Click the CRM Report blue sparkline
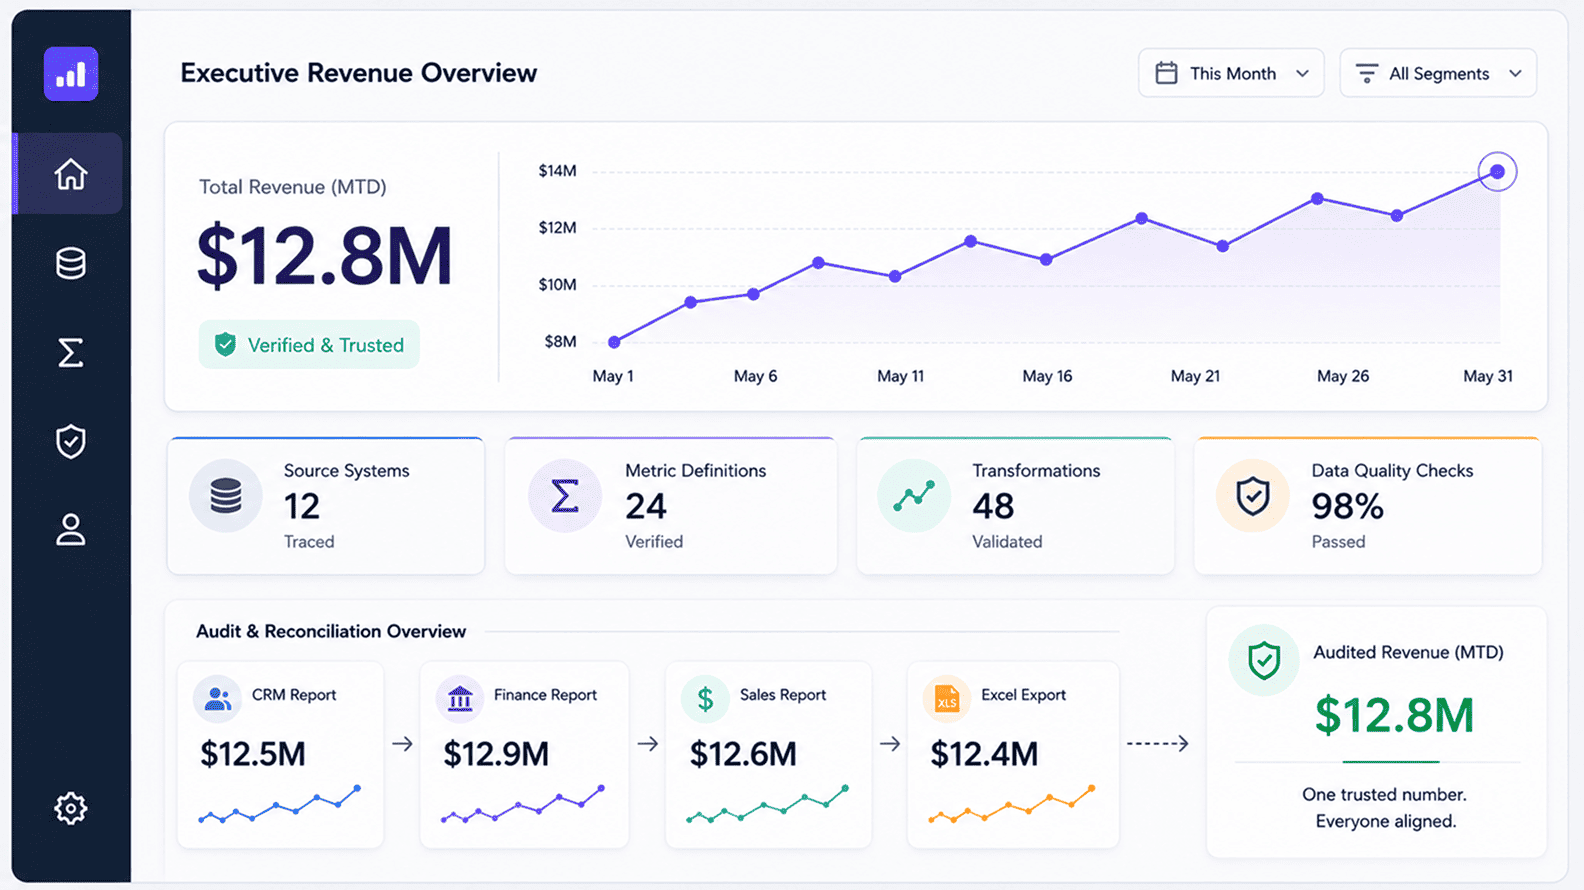Viewport: 1584px width, 890px height. (x=279, y=804)
